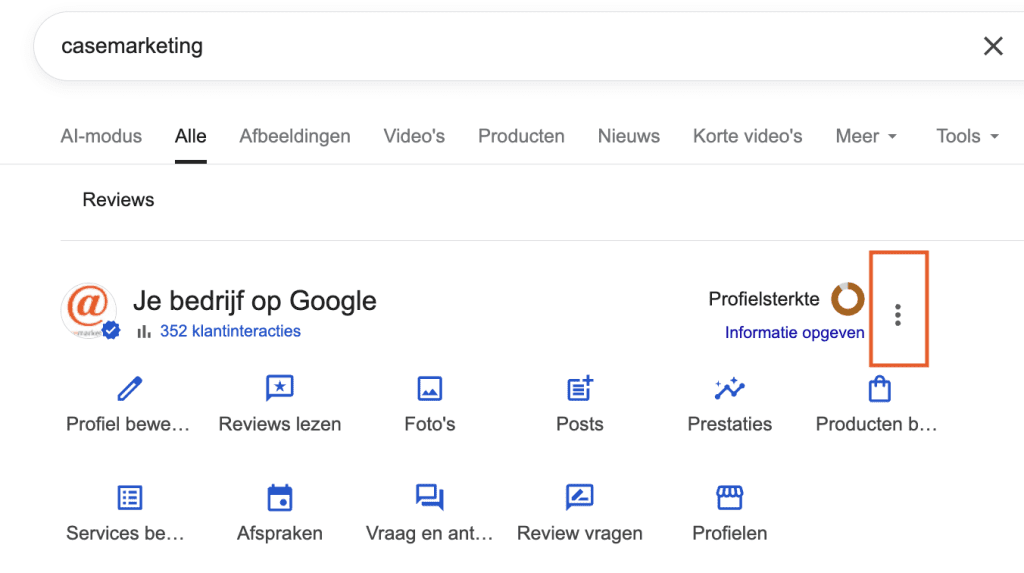Switch to the AI-modus tab
The height and width of the screenshot is (573, 1024).
(x=101, y=136)
